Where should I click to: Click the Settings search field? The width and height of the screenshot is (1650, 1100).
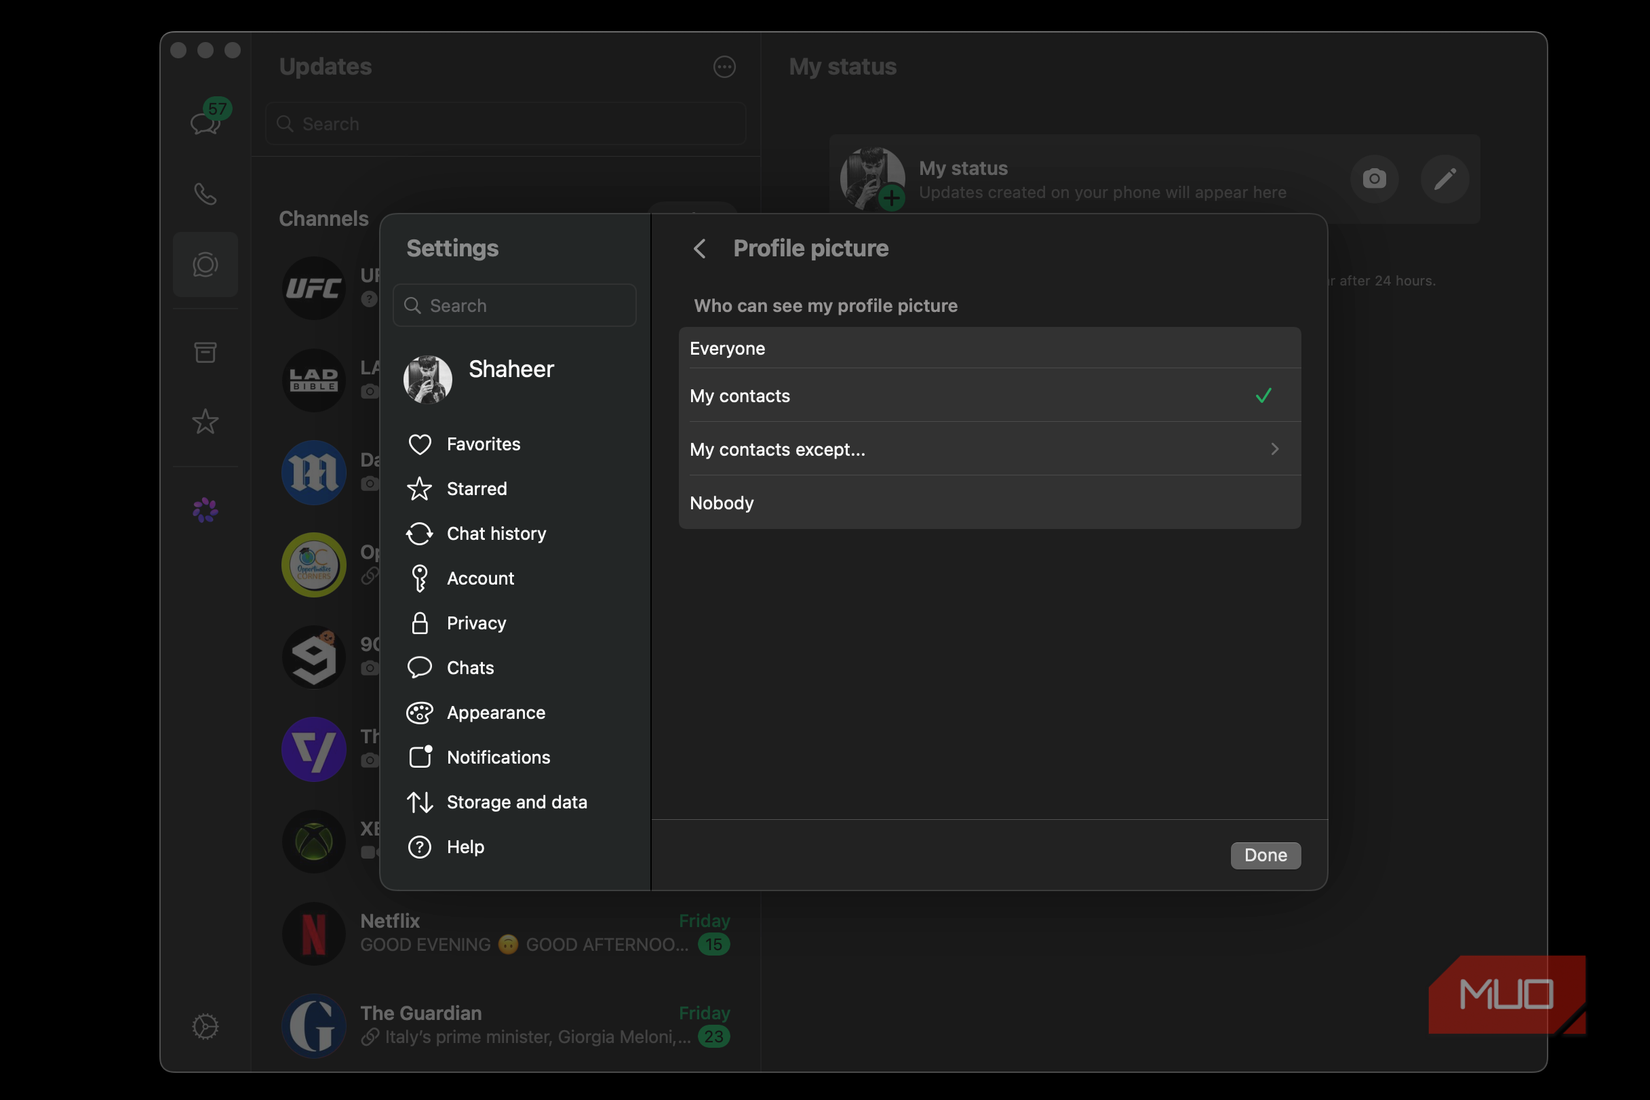pyautogui.click(x=515, y=306)
